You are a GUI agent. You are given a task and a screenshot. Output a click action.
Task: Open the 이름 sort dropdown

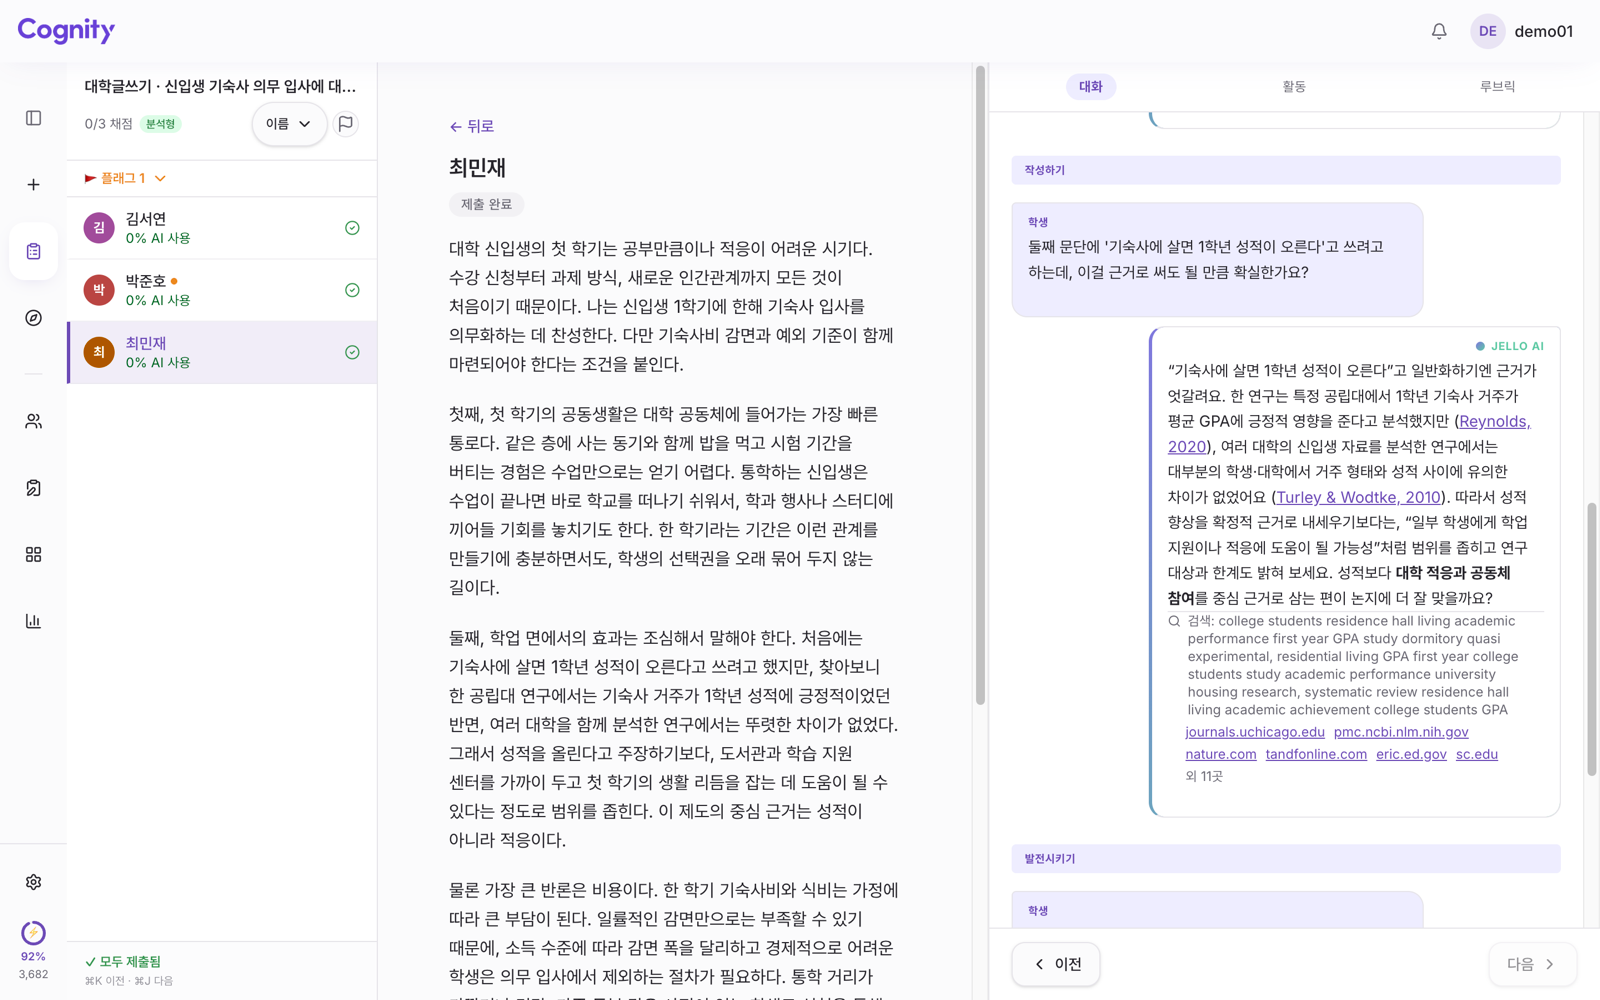[x=289, y=124]
